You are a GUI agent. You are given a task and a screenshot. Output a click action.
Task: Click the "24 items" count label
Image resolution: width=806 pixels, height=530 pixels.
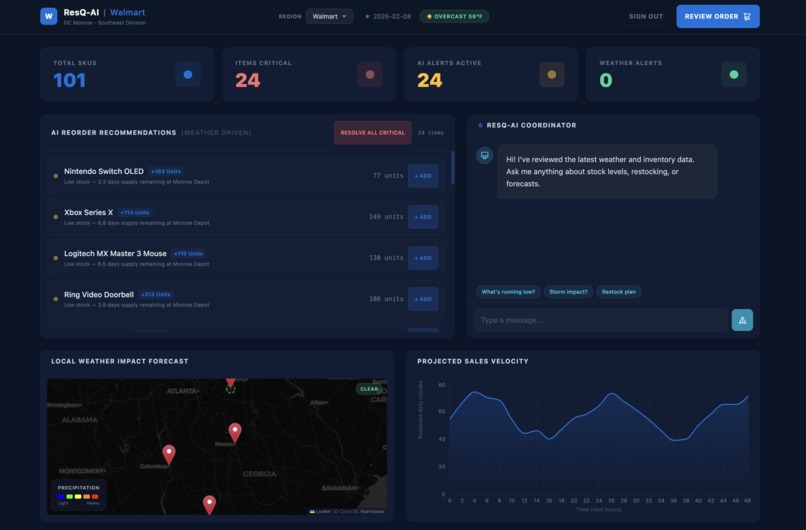430,133
